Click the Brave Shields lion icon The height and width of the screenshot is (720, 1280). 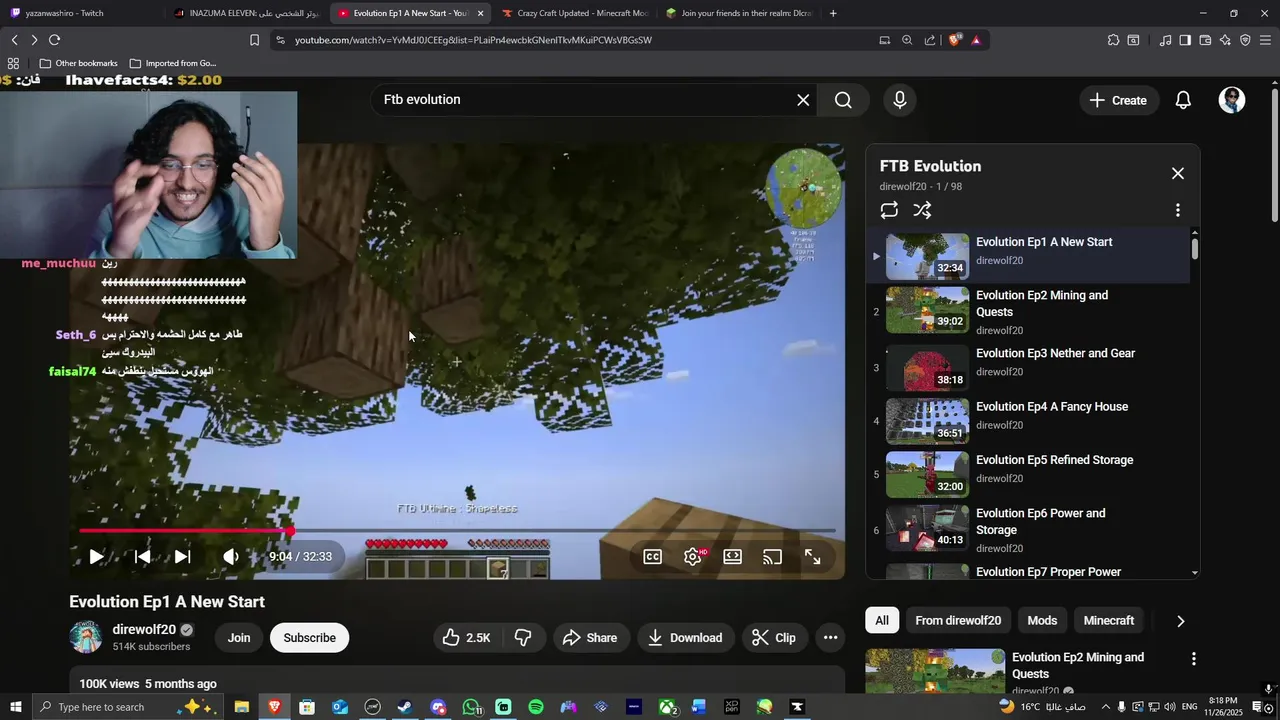pyautogui.click(x=955, y=40)
